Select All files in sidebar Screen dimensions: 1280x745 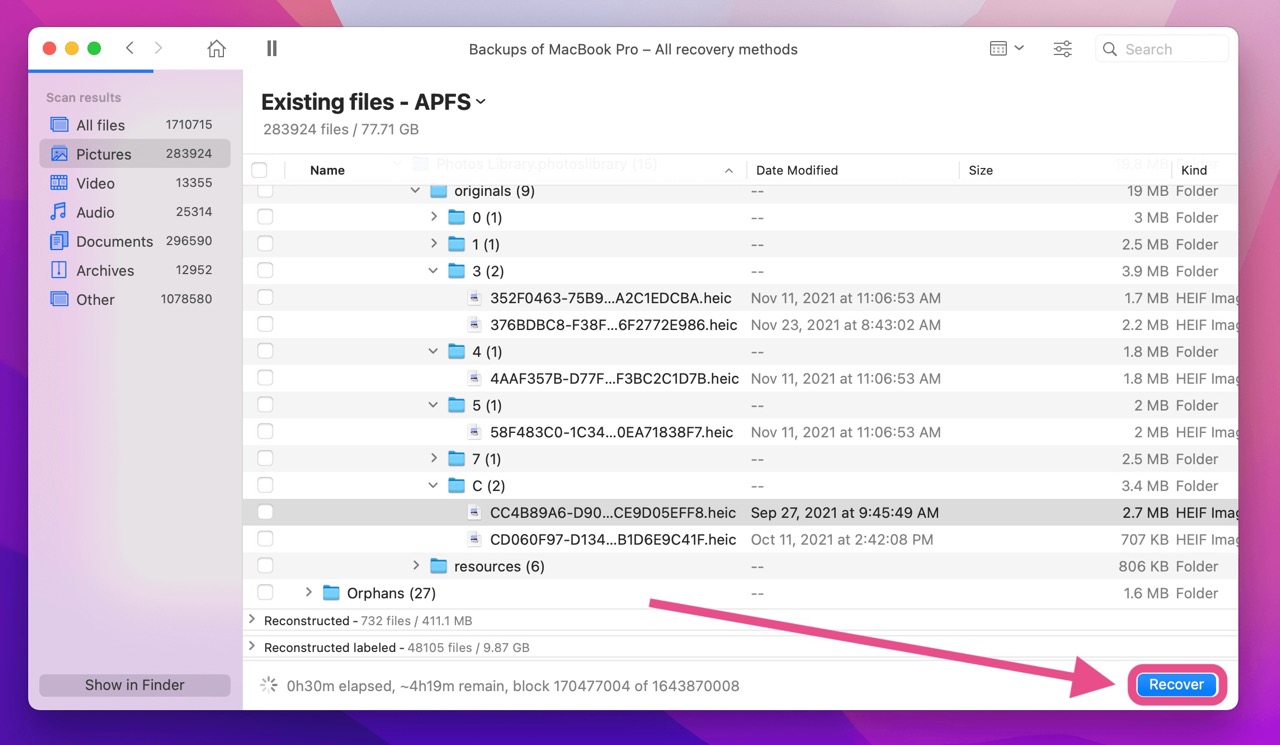[x=134, y=125]
